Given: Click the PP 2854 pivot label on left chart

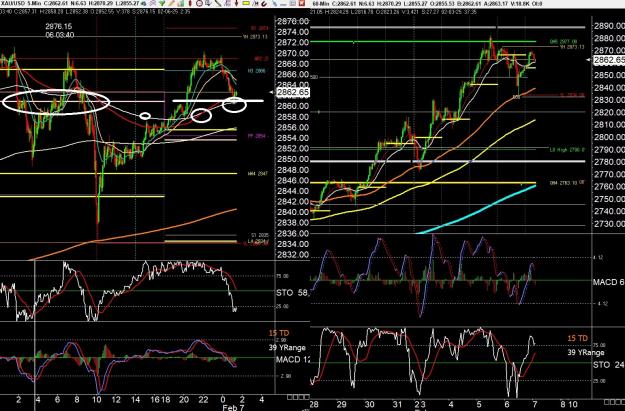Looking at the screenshot, I should [x=256, y=136].
